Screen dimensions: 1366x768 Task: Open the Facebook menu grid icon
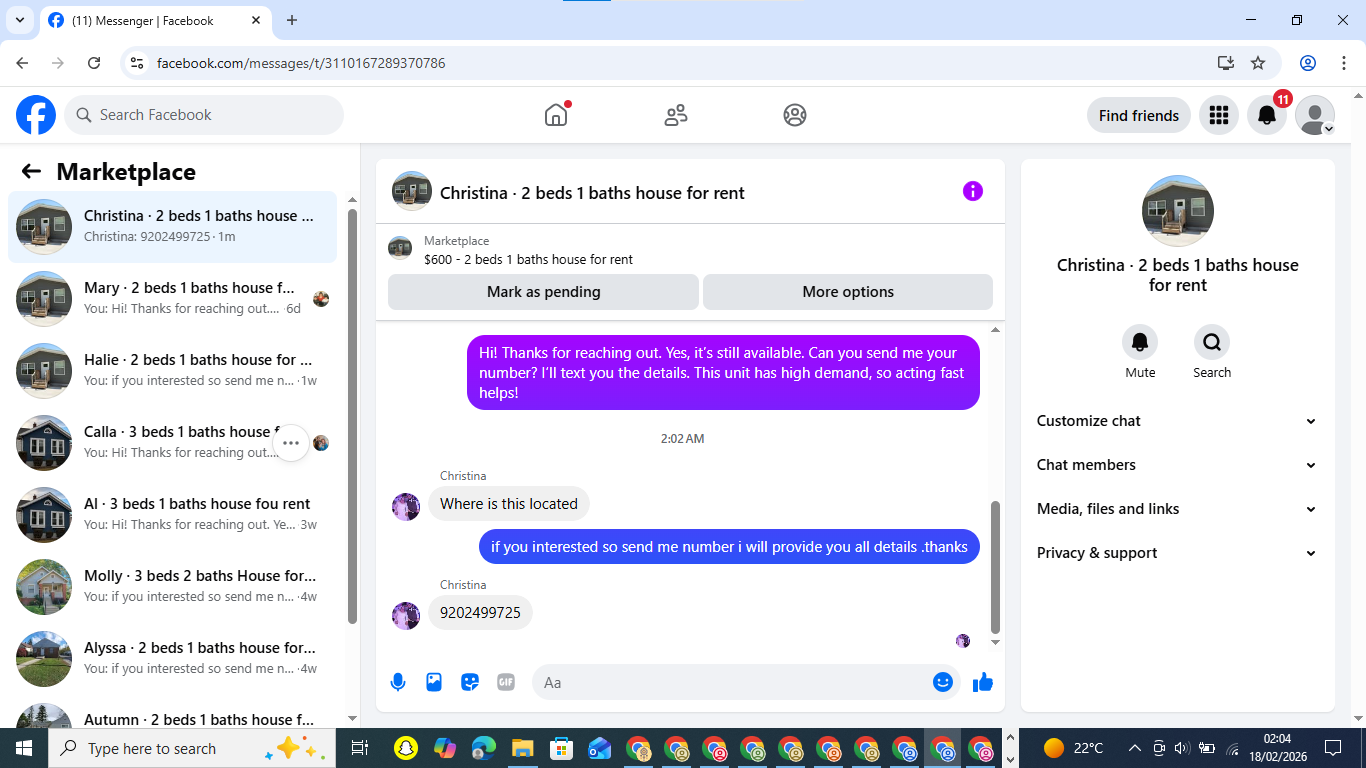(x=1218, y=115)
